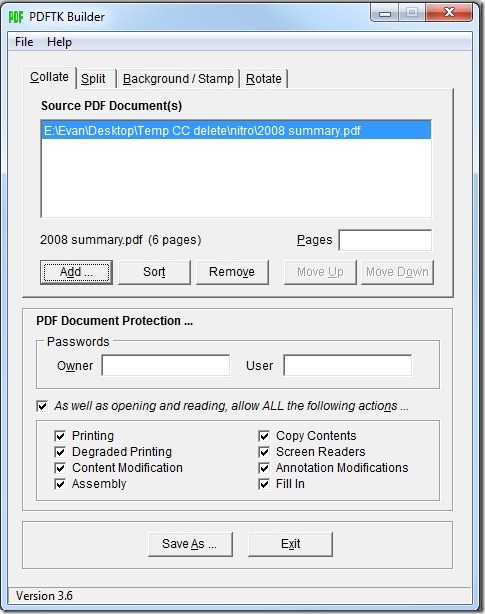Click the 2008 summary.pdf (6 pages) label
Image resolution: width=485 pixels, height=614 pixels.
coord(121,240)
